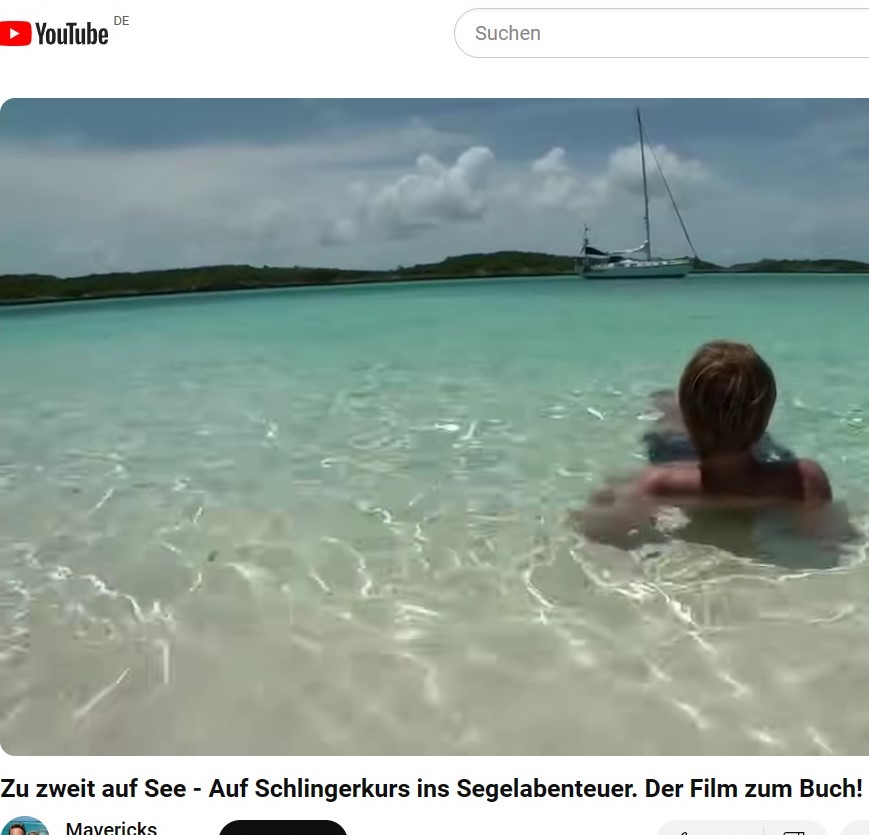Image resolution: width=869 pixels, height=835 pixels.
Task: Open the Mavericks channel avatar
Action: coord(24,827)
